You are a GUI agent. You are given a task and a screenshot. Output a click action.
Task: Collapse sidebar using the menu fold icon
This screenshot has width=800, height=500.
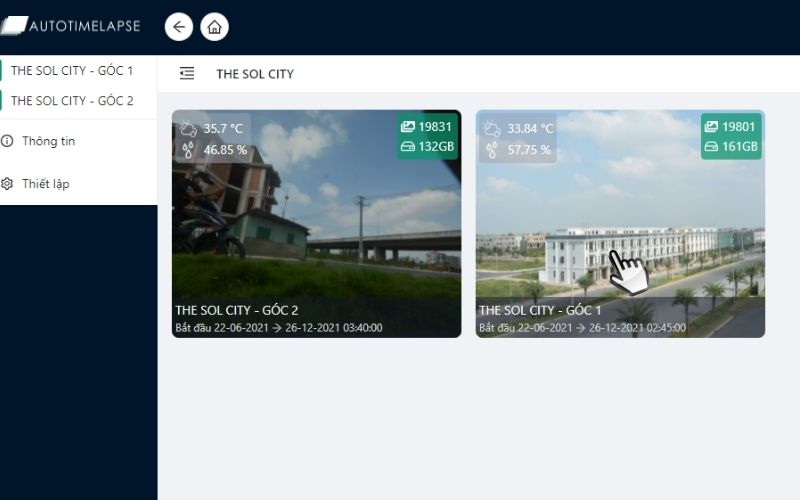[x=187, y=73]
